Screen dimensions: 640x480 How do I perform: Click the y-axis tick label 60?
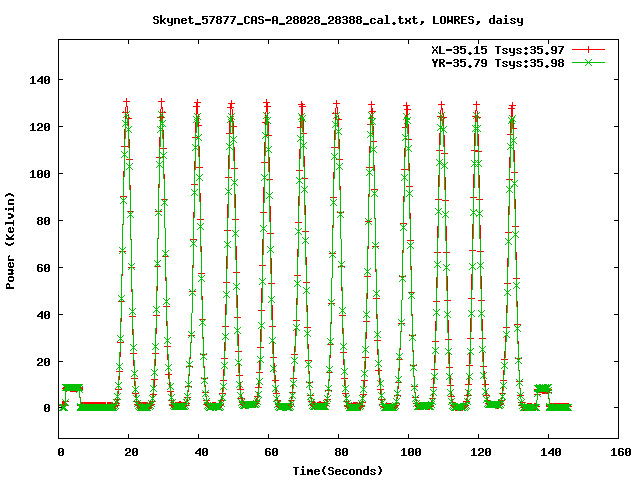43,268
